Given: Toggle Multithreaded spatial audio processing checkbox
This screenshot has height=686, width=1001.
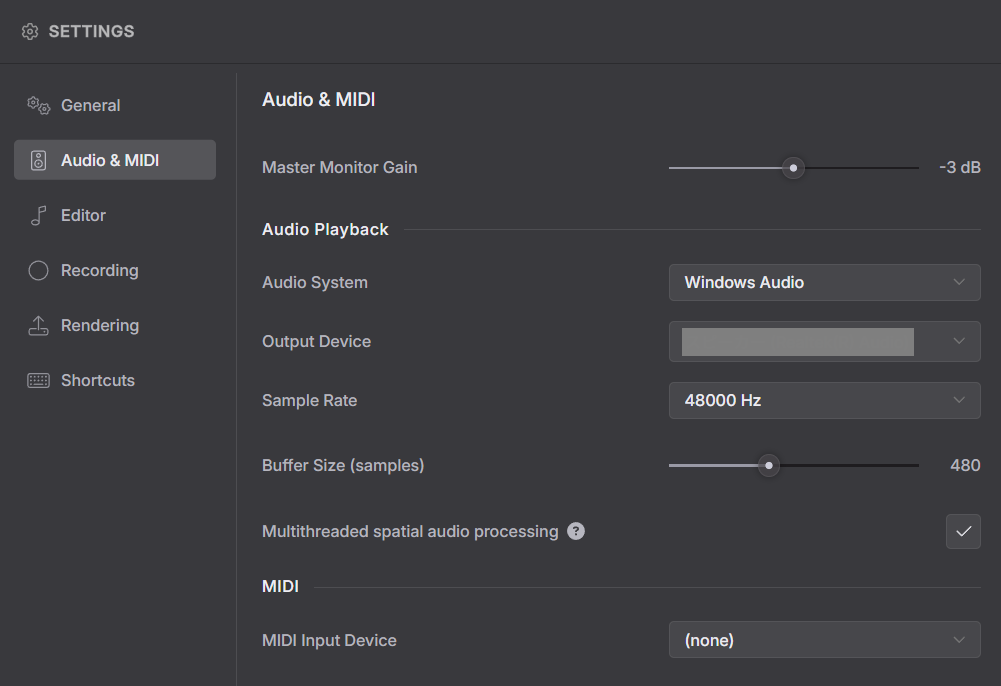Looking at the screenshot, I should point(963,531).
